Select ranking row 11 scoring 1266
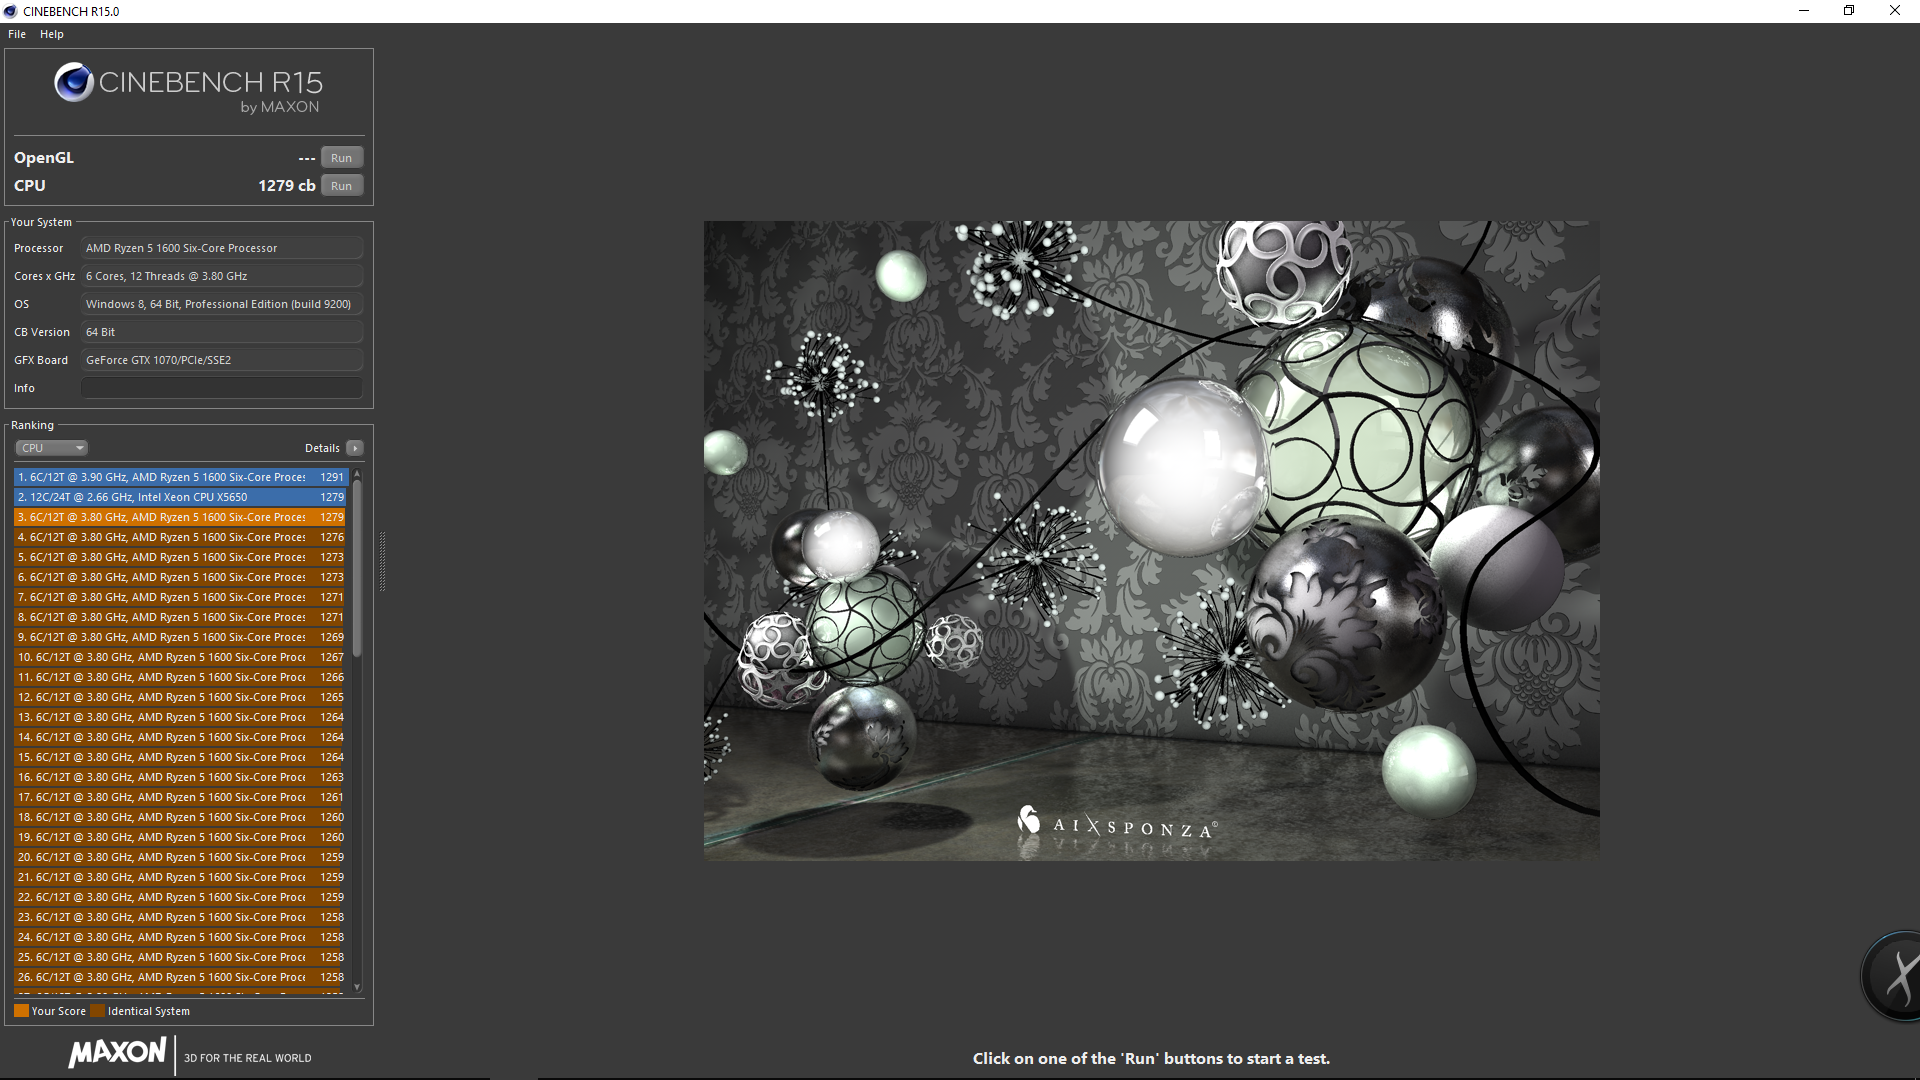Image resolution: width=1920 pixels, height=1080 pixels. pyautogui.click(x=180, y=677)
